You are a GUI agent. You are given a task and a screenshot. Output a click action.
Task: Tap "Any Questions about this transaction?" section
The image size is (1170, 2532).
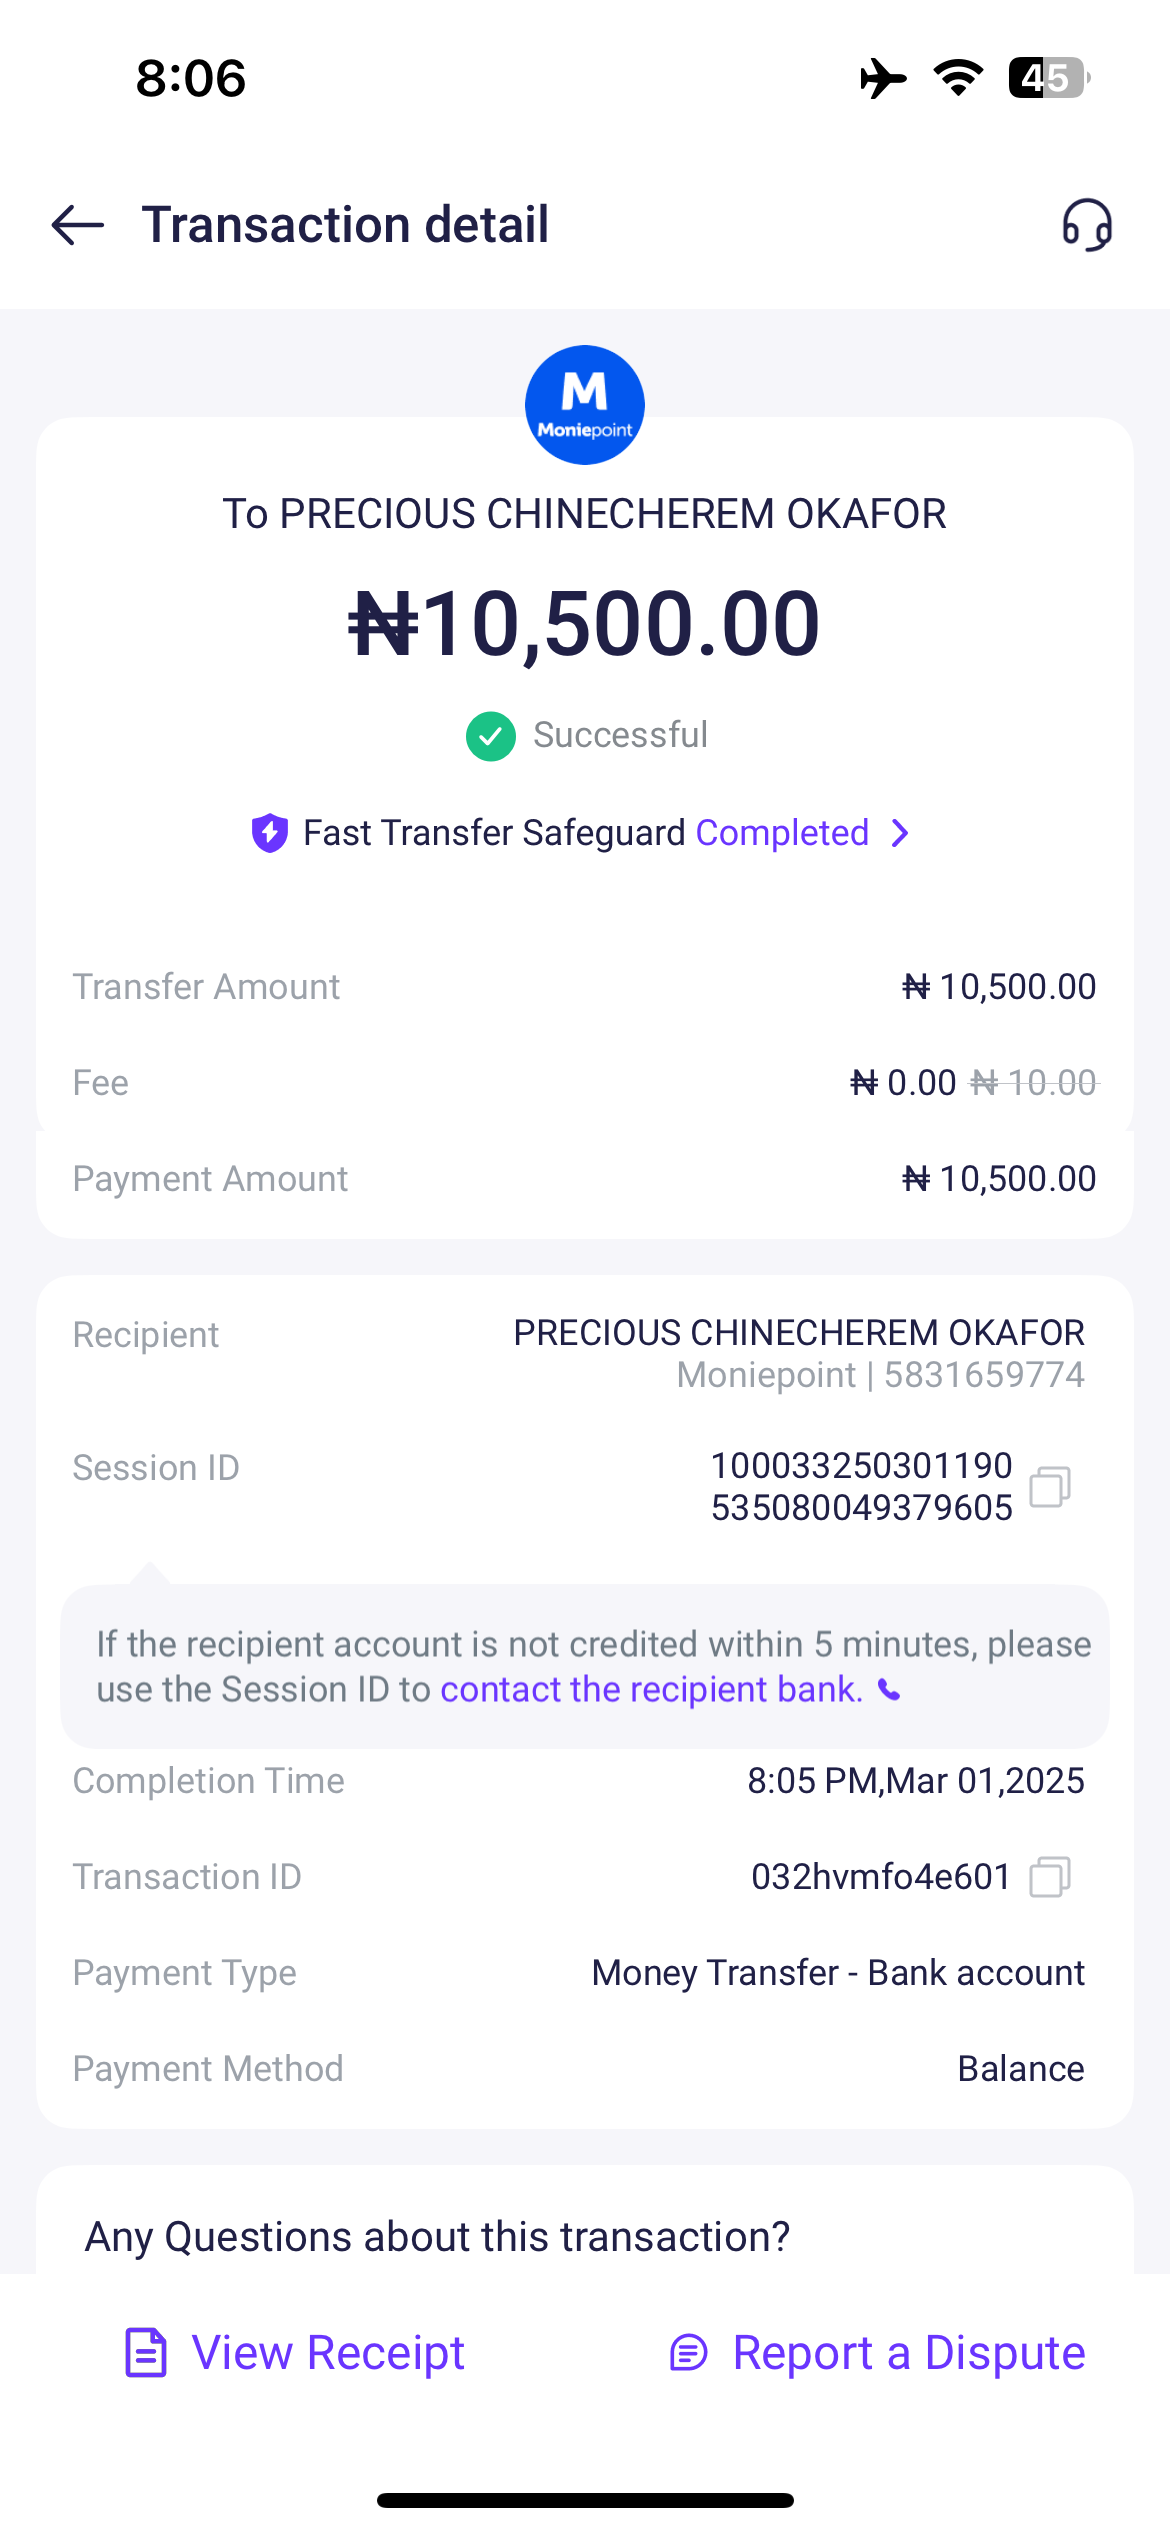438,2237
